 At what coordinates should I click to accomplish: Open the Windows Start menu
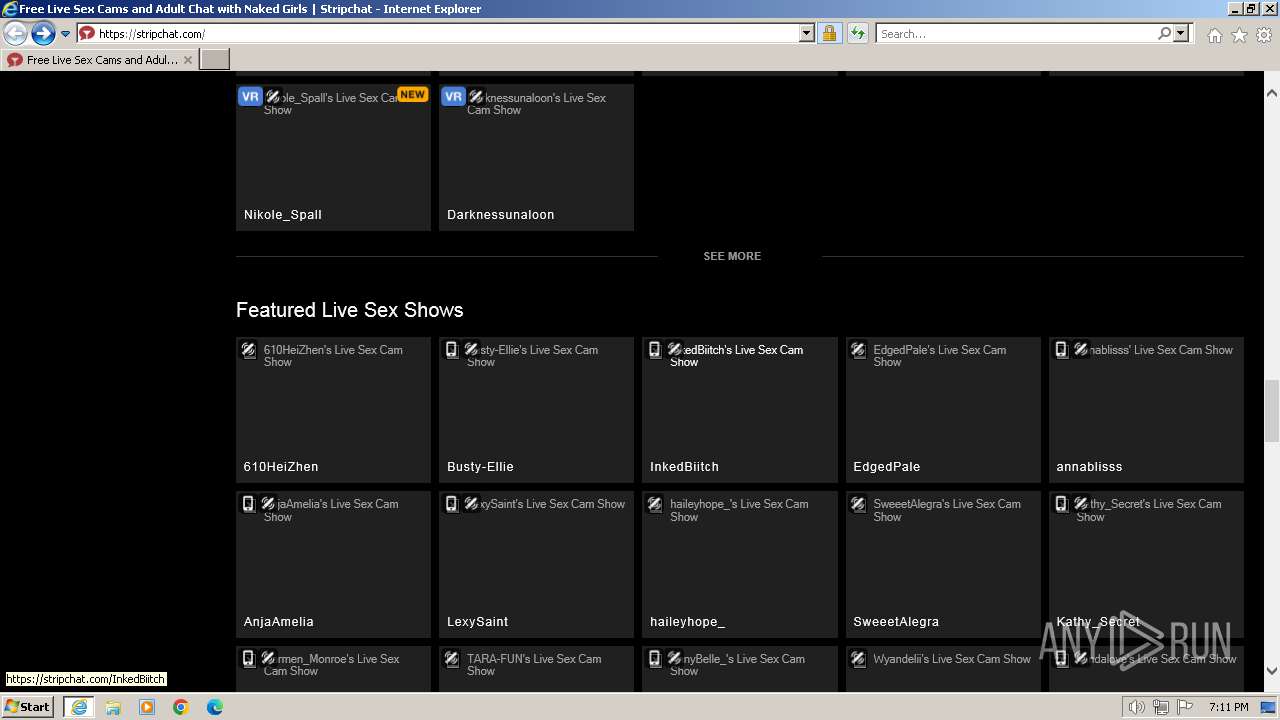[x=27, y=707]
